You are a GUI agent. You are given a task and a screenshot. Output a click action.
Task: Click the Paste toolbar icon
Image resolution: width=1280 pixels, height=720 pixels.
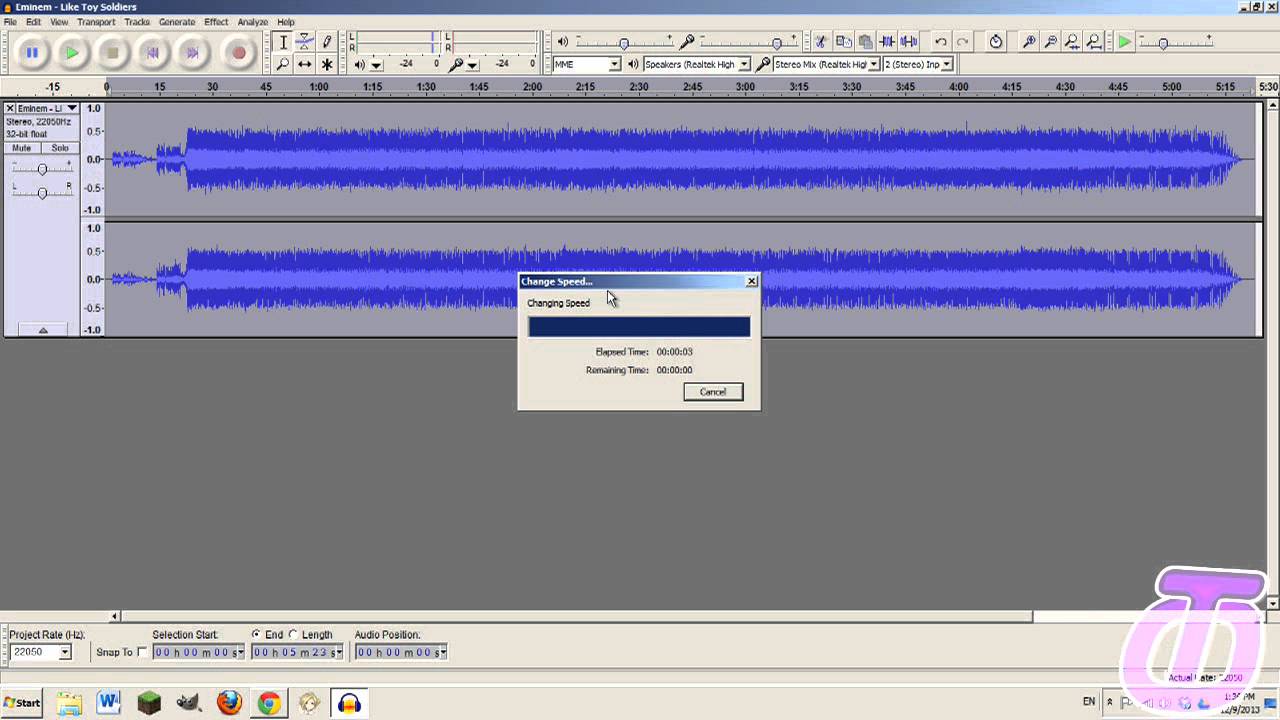pyautogui.click(x=865, y=42)
